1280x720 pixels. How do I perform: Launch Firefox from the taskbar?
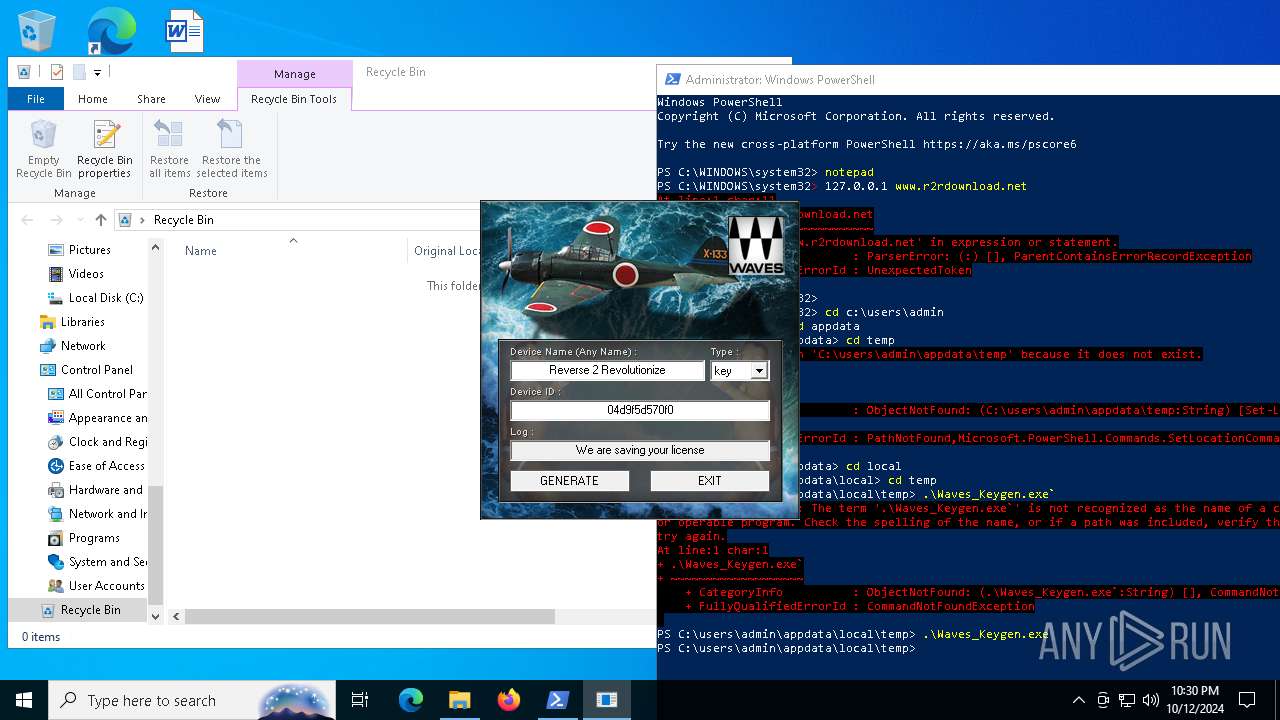[x=508, y=700]
